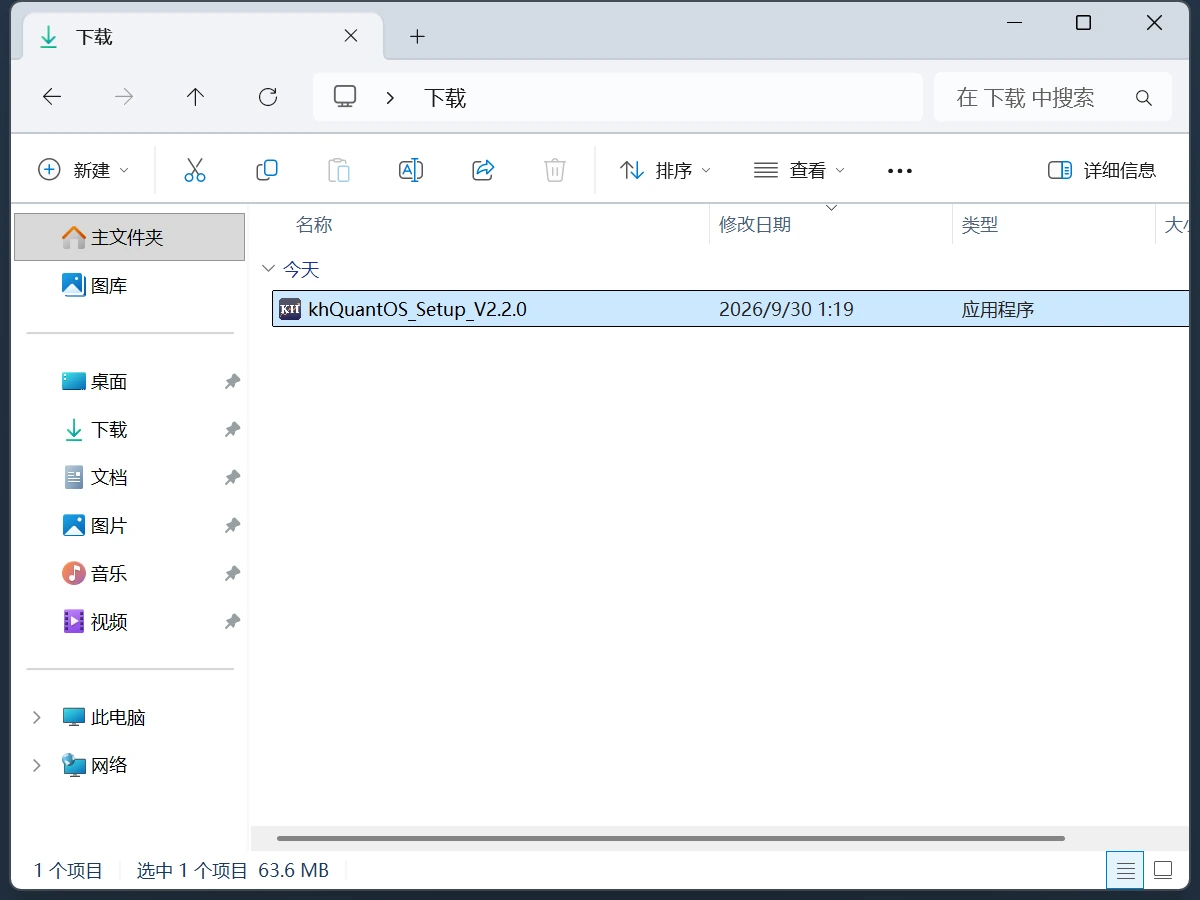Screen dimensions: 1200x900
Task: Open 主文件夹 in sidebar
Action: 129,237
